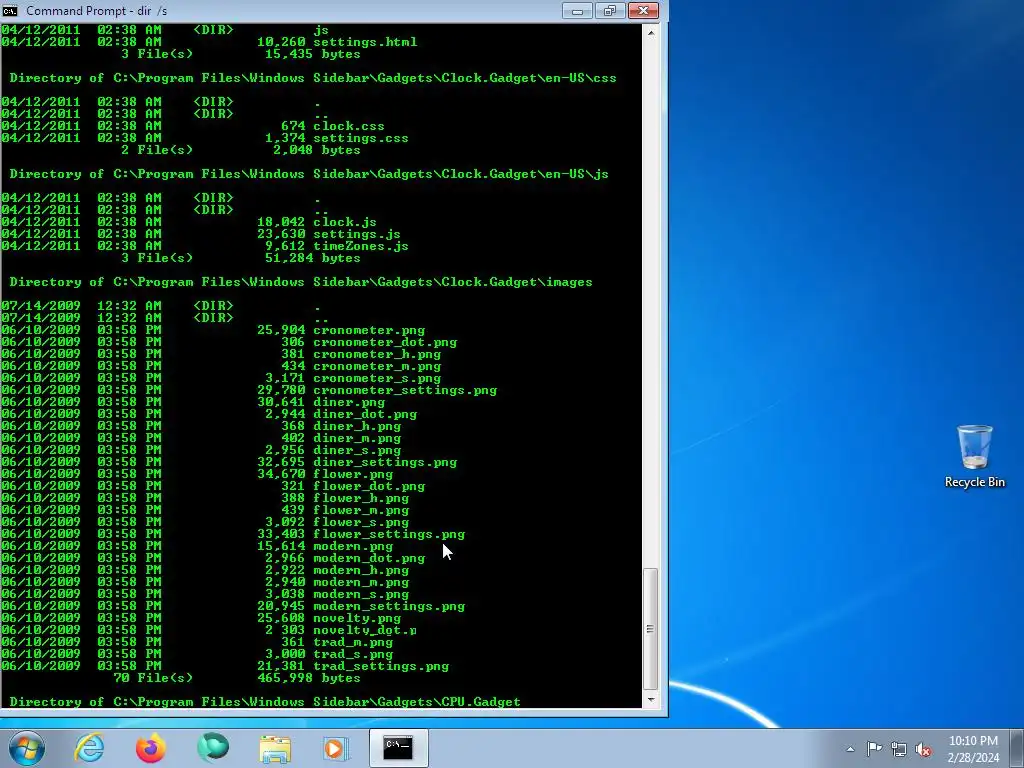Click the 'settings.js' file name
1024x768 pixels.
(357, 234)
